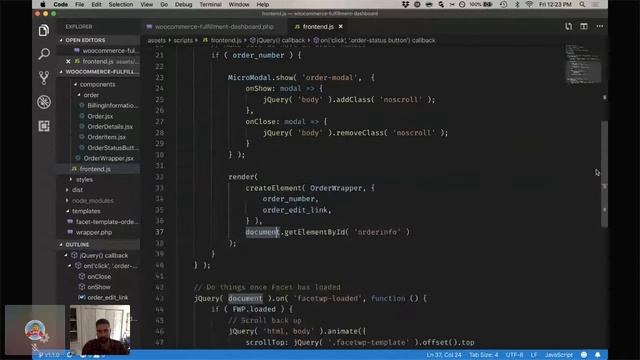
Task: Click the code minimap preview
Action: coord(583,64)
